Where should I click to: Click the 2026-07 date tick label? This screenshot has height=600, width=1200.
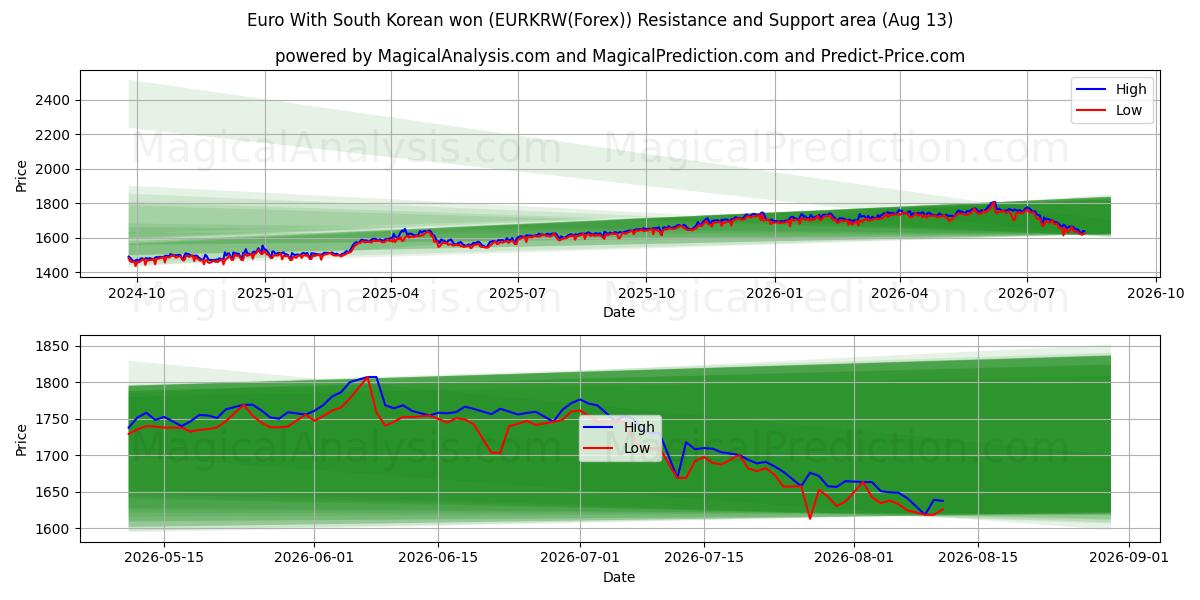pos(1027,293)
